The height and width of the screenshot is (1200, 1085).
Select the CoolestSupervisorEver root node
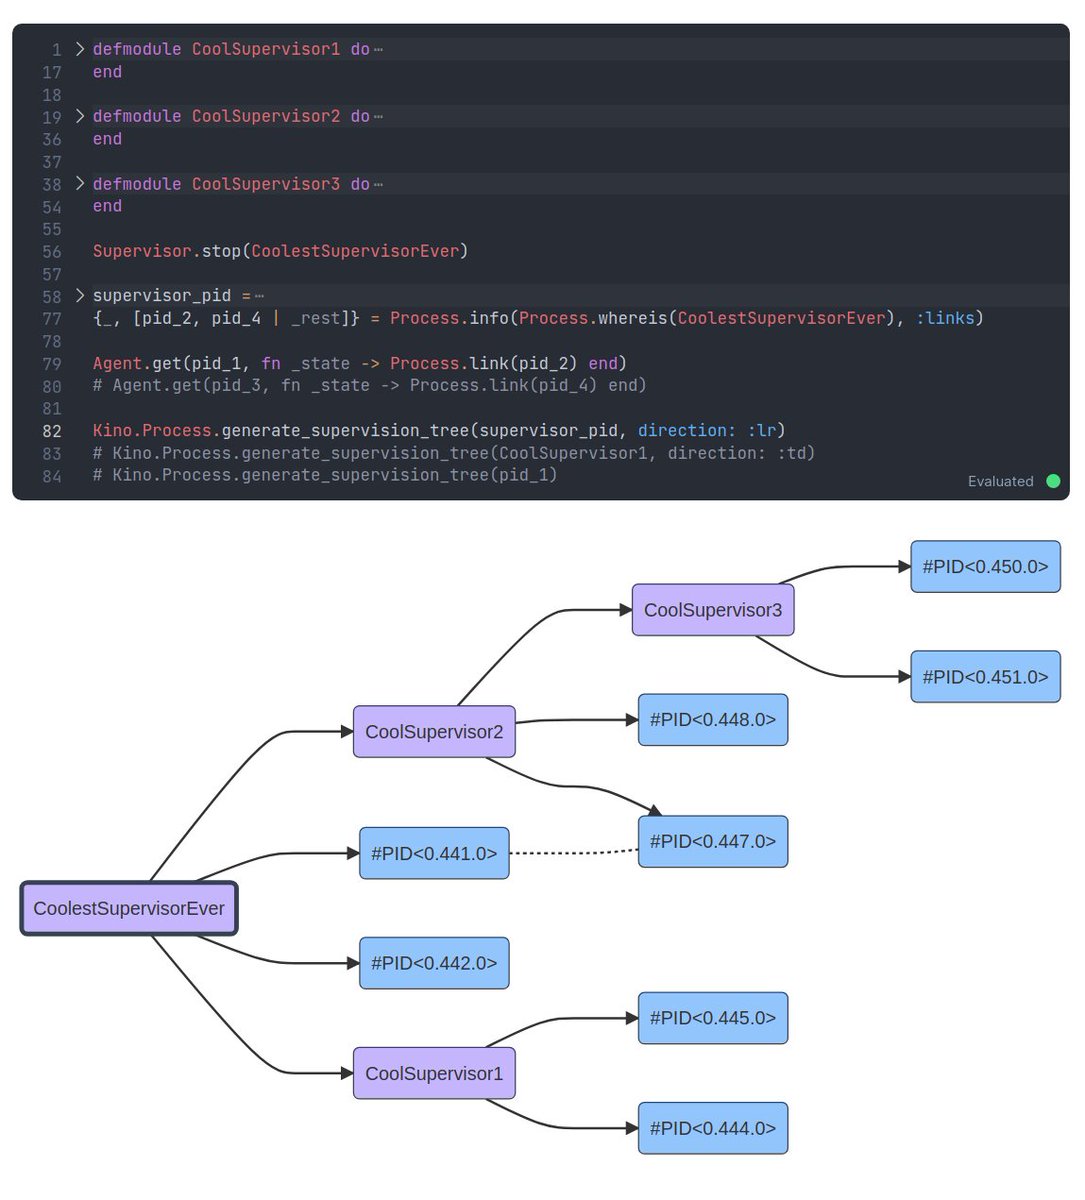tap(128, 908)
